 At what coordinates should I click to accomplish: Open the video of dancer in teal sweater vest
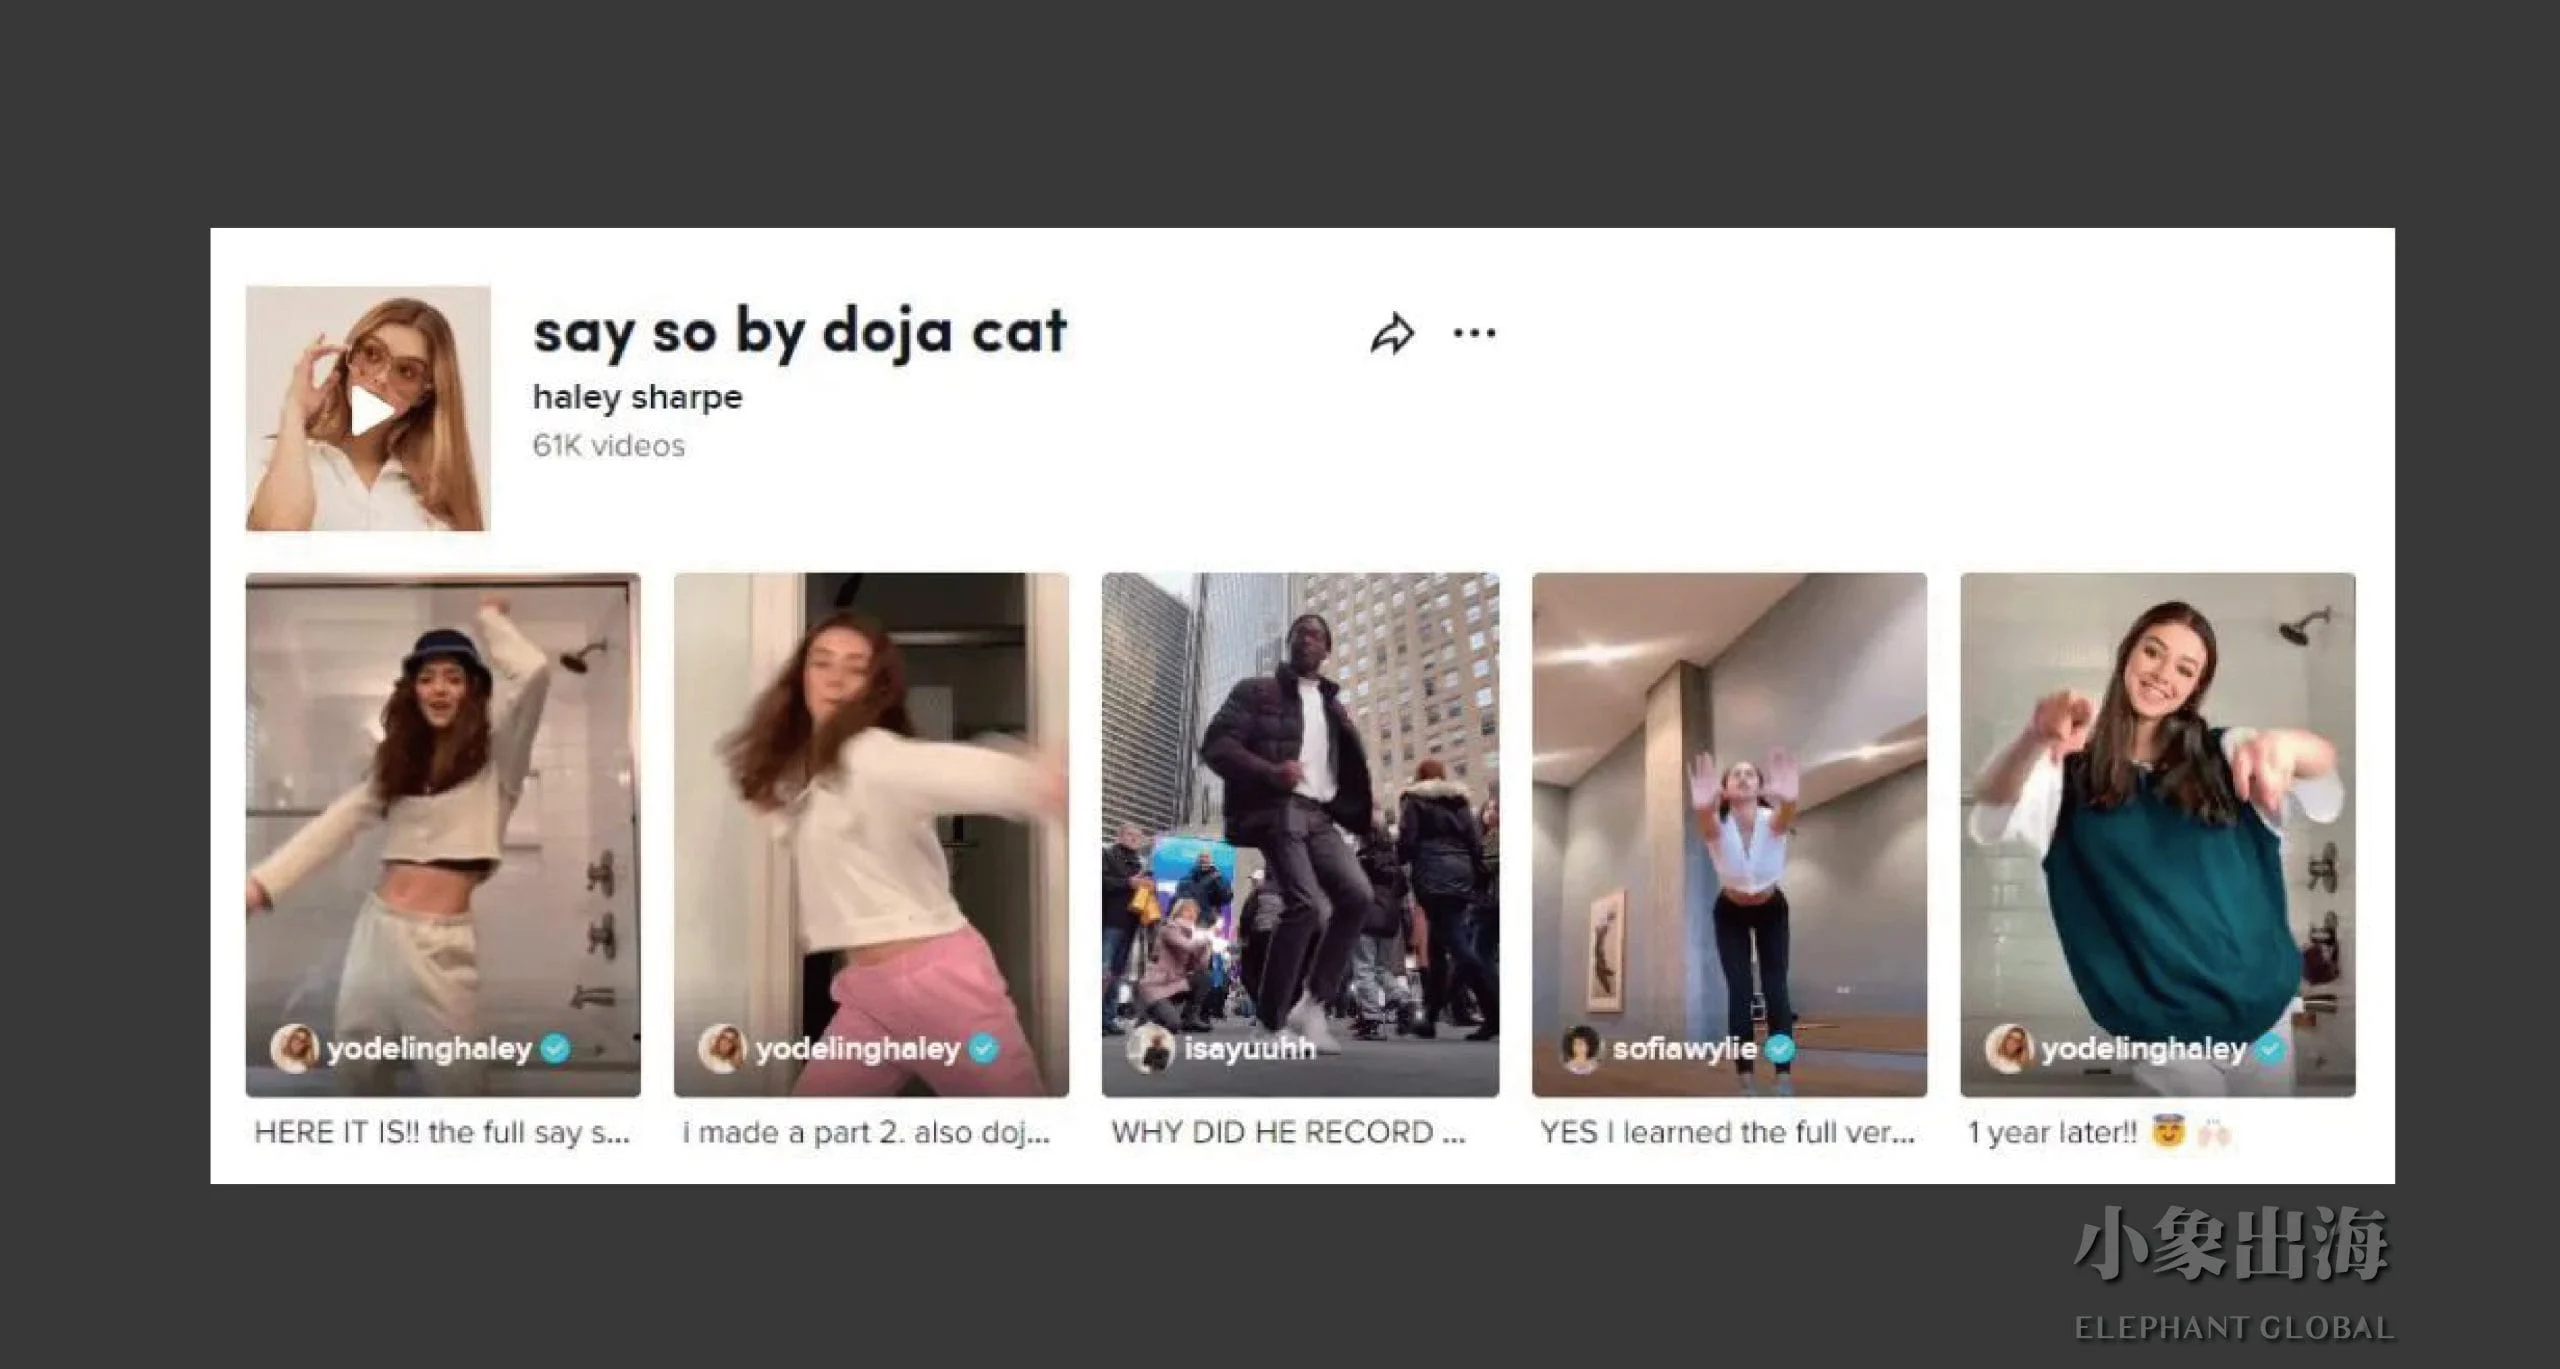pyautogui.click(x=2158, y=834)
